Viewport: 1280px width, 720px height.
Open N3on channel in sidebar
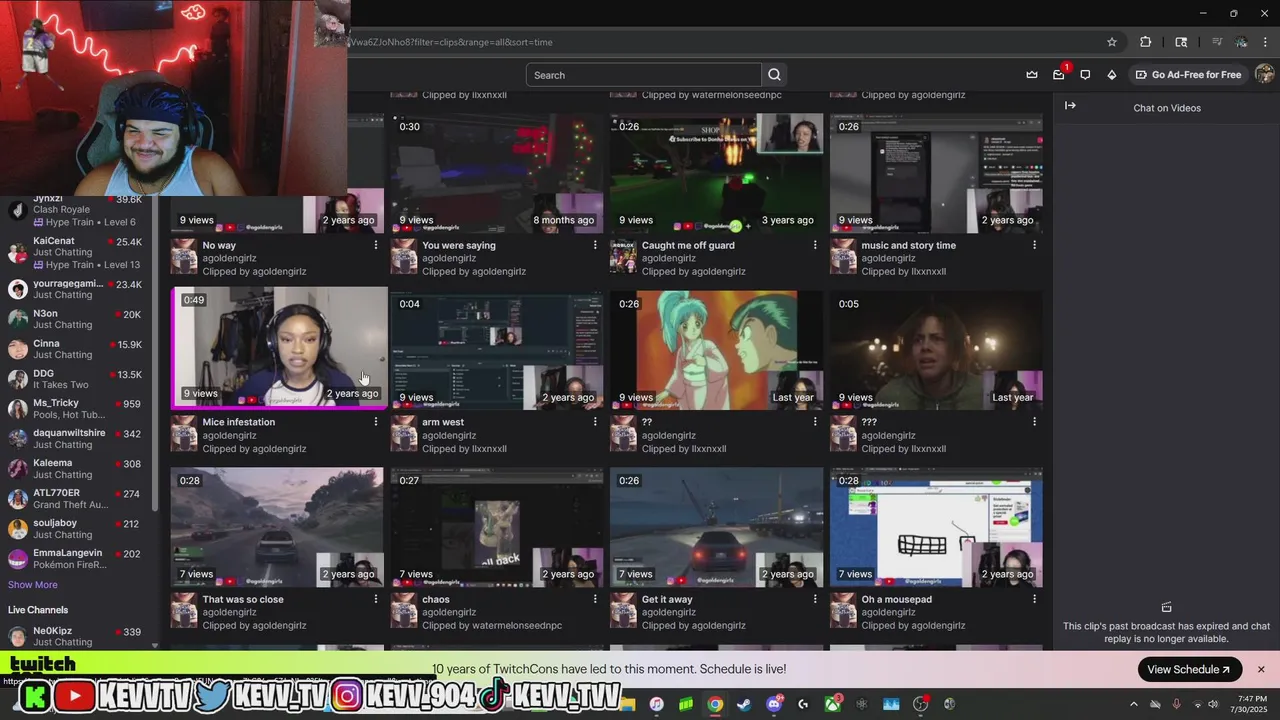[76, 319]
